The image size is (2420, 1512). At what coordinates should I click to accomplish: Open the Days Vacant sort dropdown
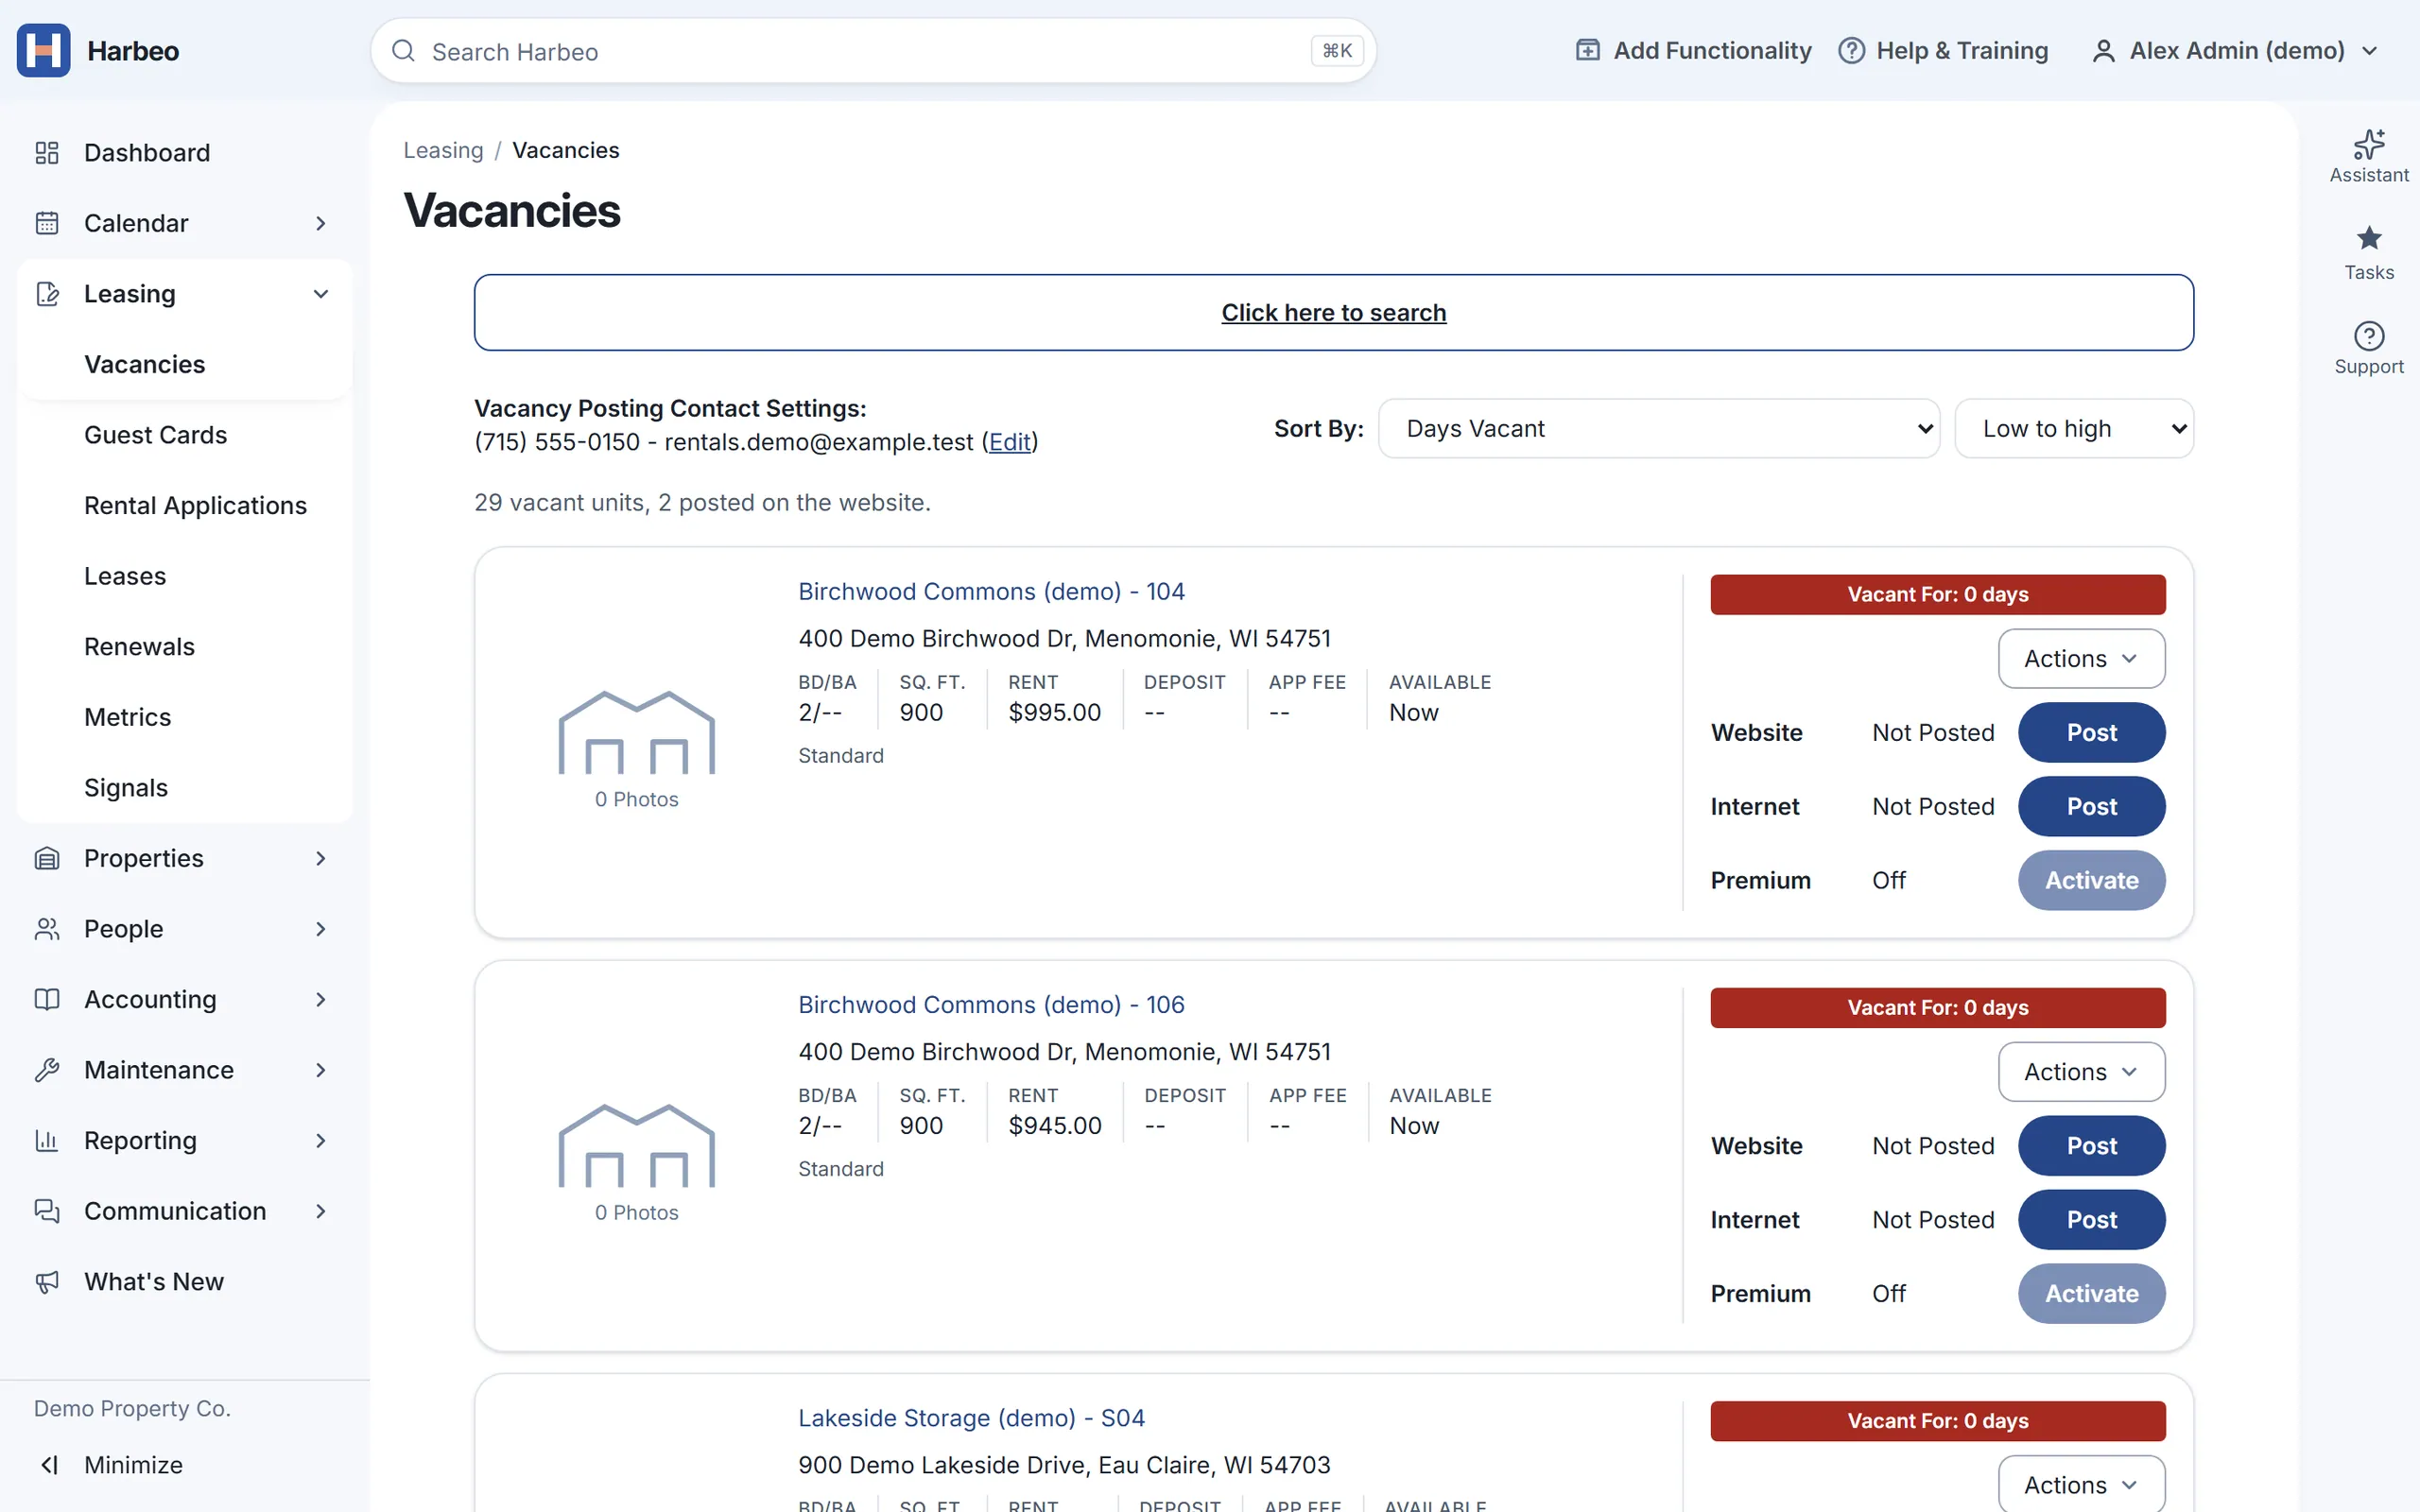click(1659, 428)
